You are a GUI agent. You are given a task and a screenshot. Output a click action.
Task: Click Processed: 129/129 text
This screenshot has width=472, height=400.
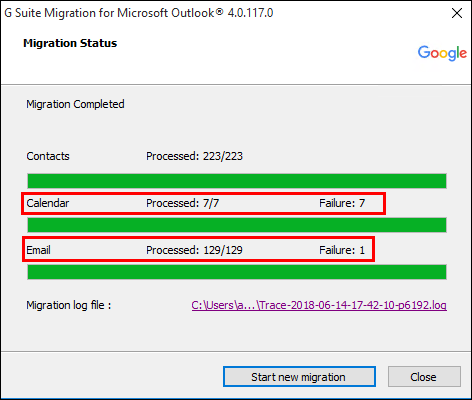pyautogui.click(x=194, y=250)
